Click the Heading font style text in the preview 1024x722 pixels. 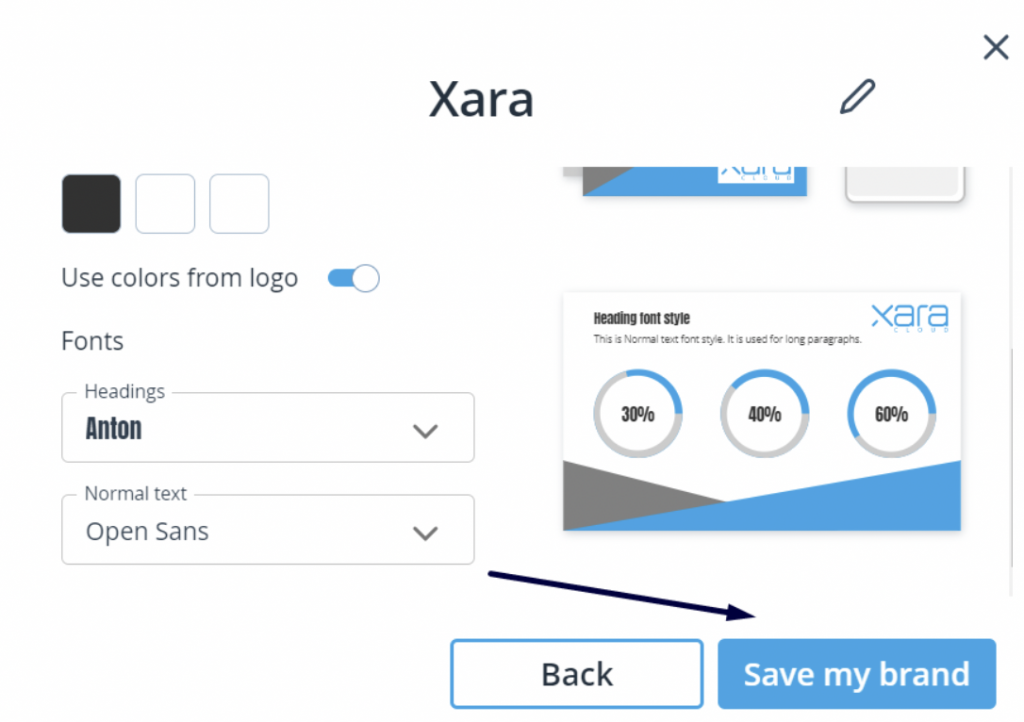pyautogui.click(x=641, y=319)
